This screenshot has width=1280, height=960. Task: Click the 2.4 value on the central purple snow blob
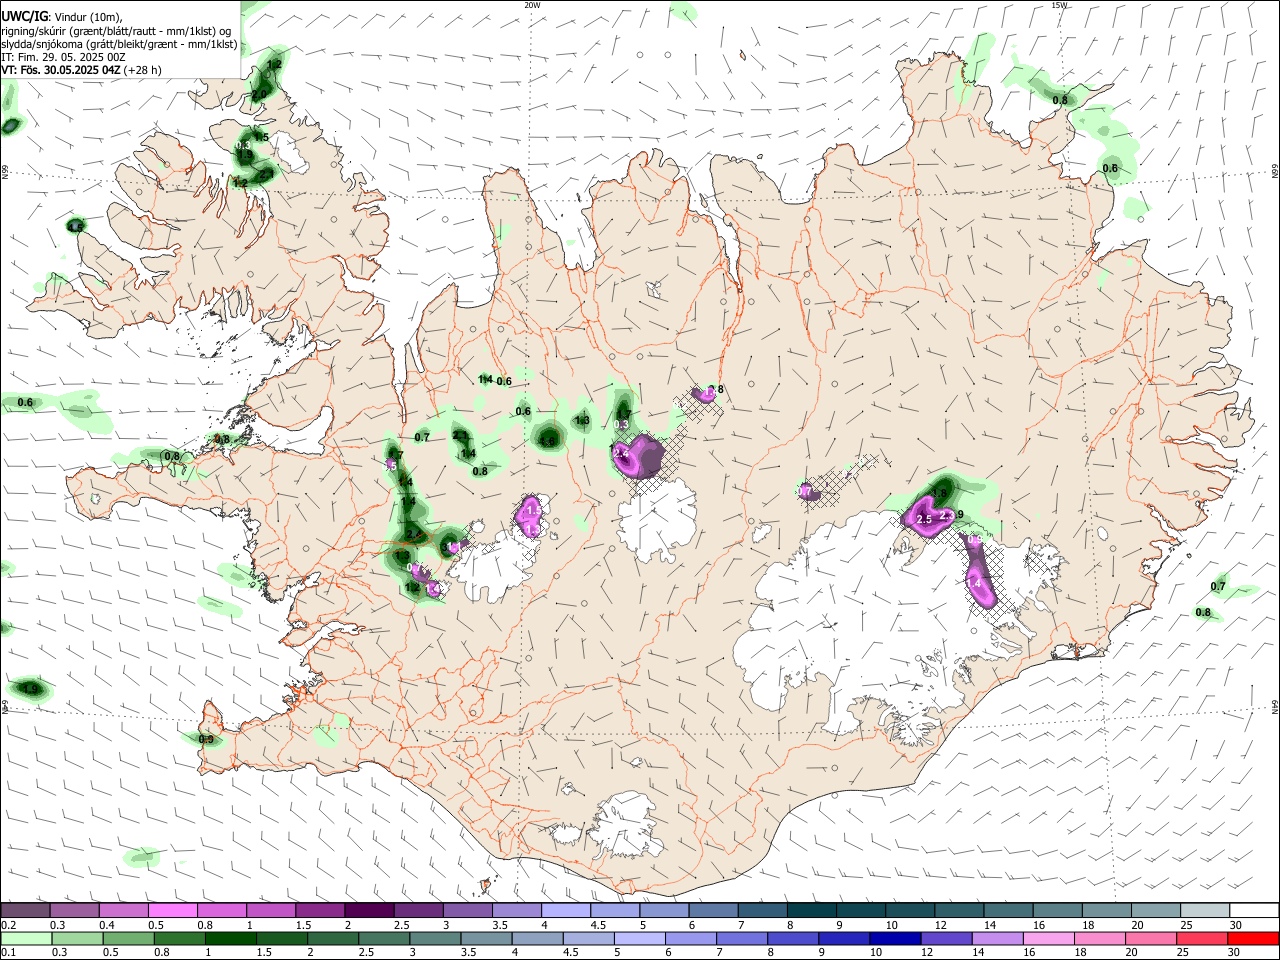[x=621, y=454]
